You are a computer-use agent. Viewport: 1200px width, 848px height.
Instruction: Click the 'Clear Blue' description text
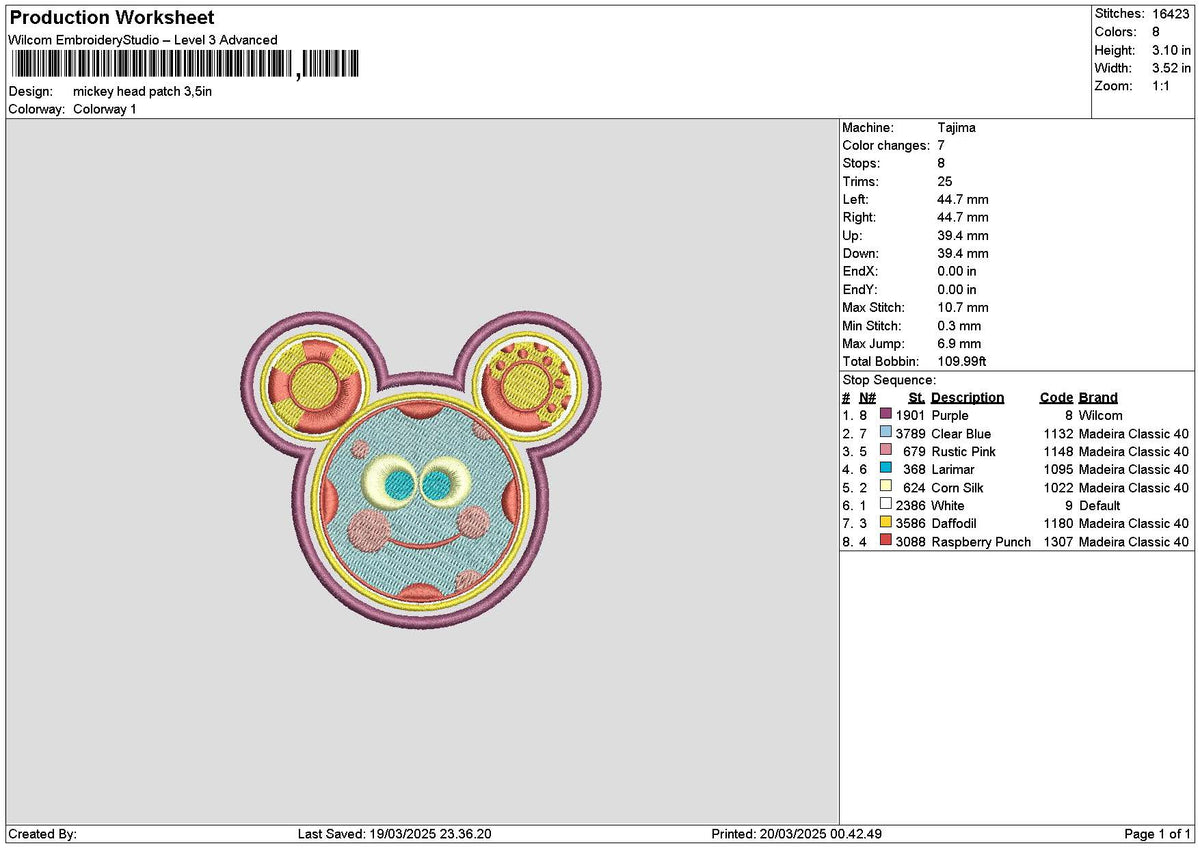tap(961, 433)
